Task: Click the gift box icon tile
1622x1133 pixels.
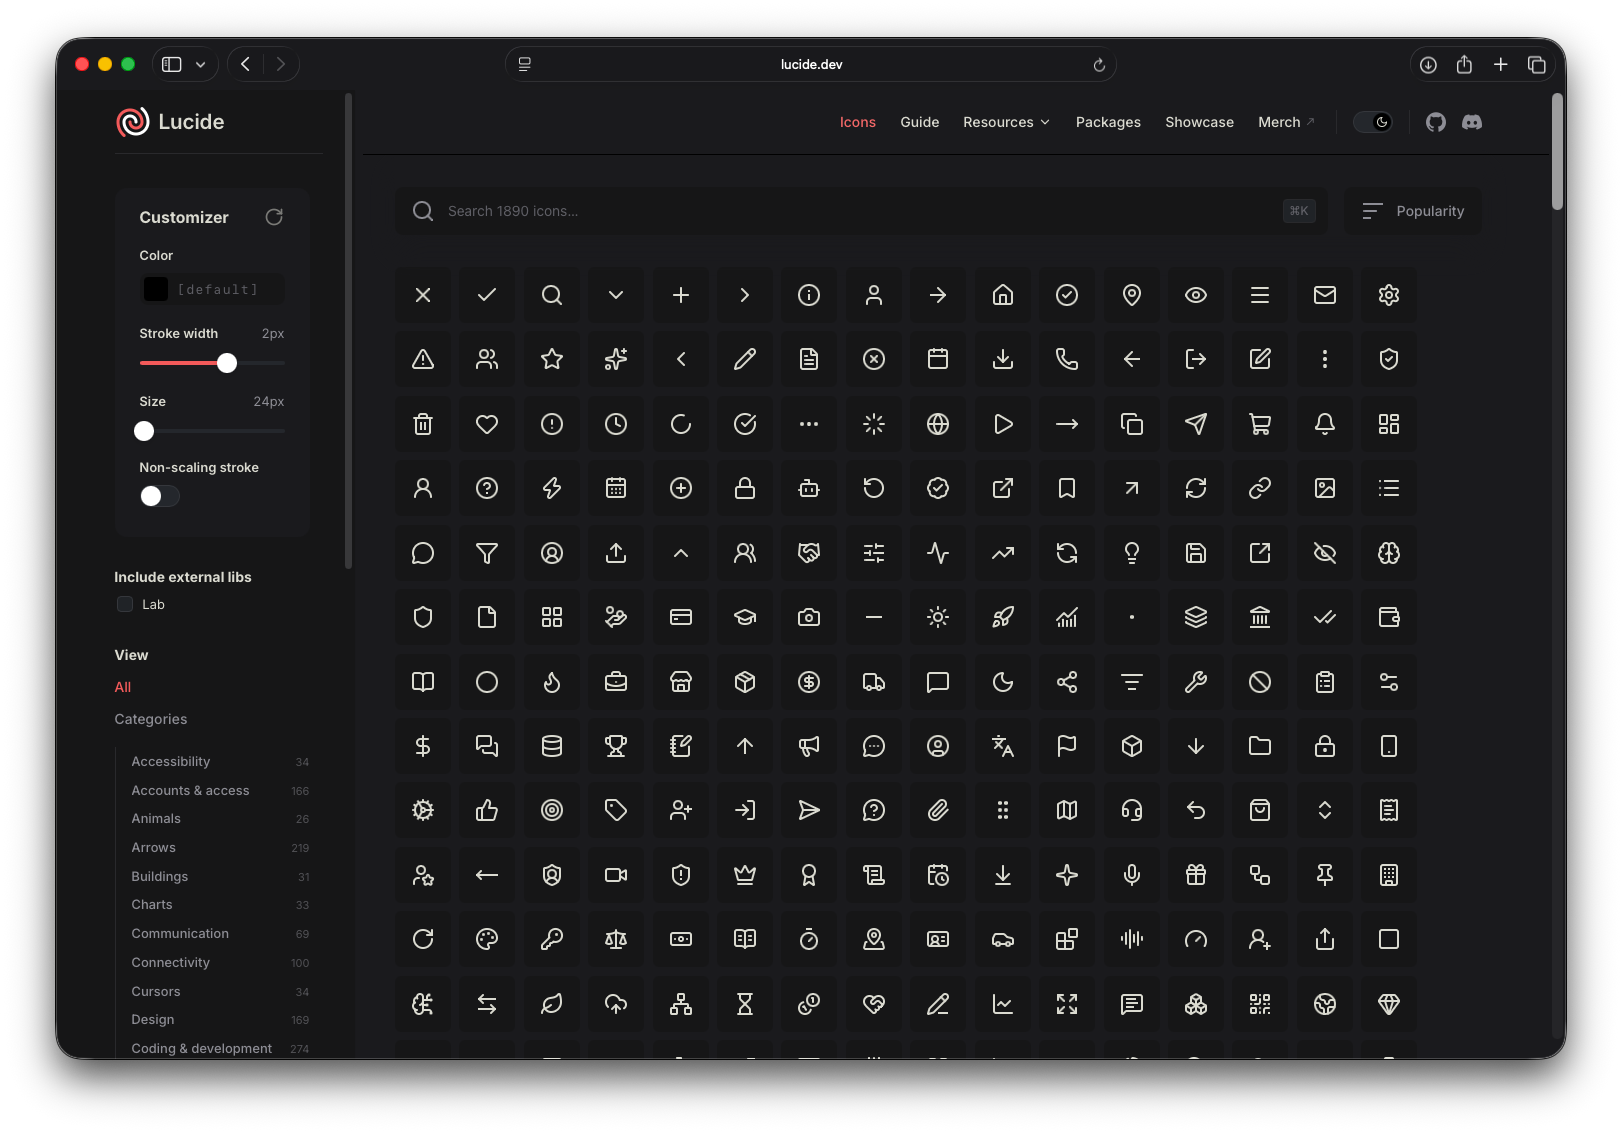Action: [1196, 875]
